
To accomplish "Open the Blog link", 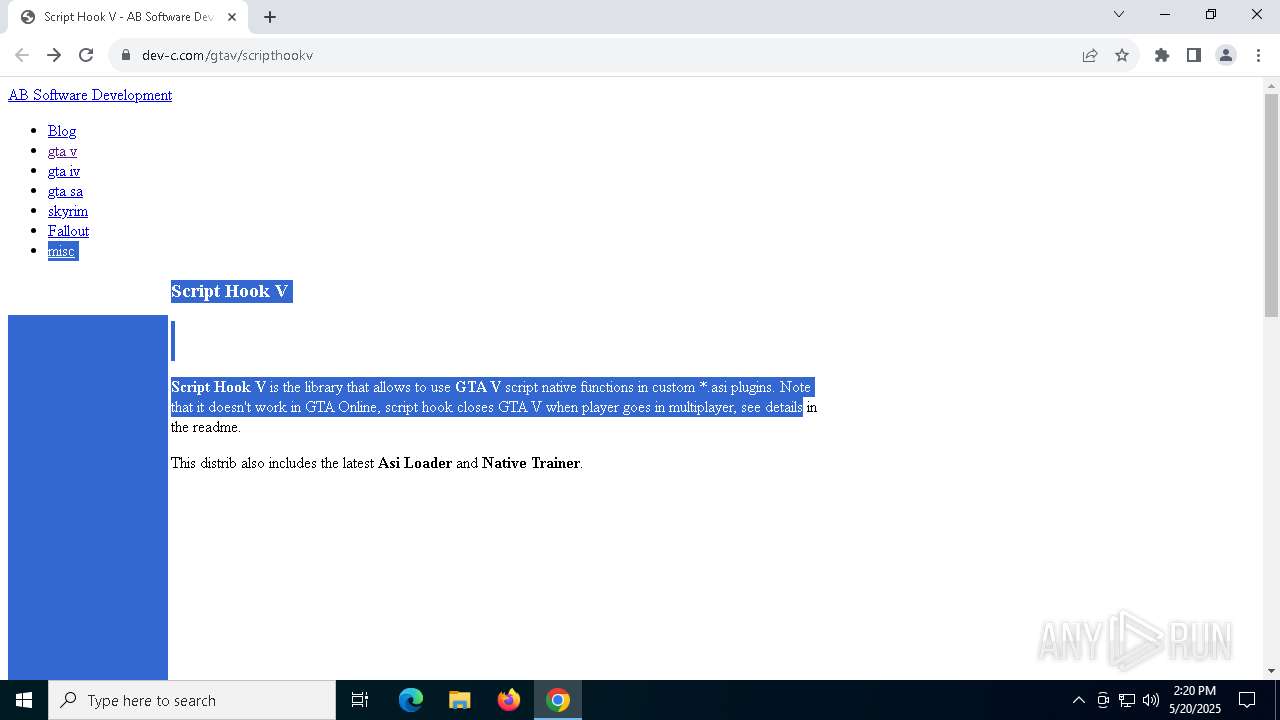I will [62, 131].
